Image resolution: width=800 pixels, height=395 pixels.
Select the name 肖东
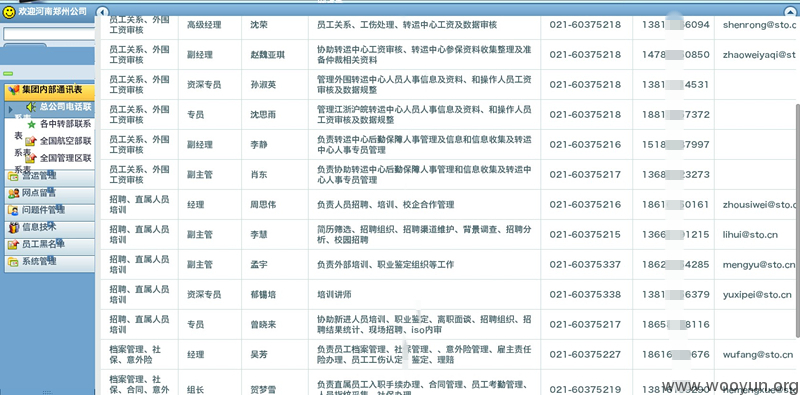(259, 175)
